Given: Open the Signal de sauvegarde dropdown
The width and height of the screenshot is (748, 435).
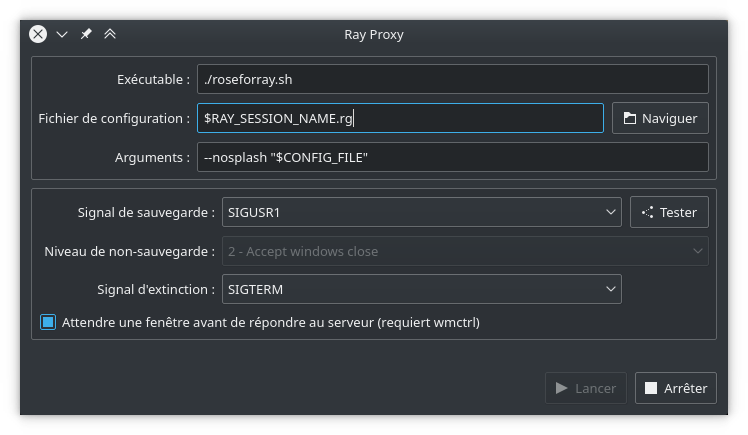Looking at the screenshot, I should click(x=421, y=212).
